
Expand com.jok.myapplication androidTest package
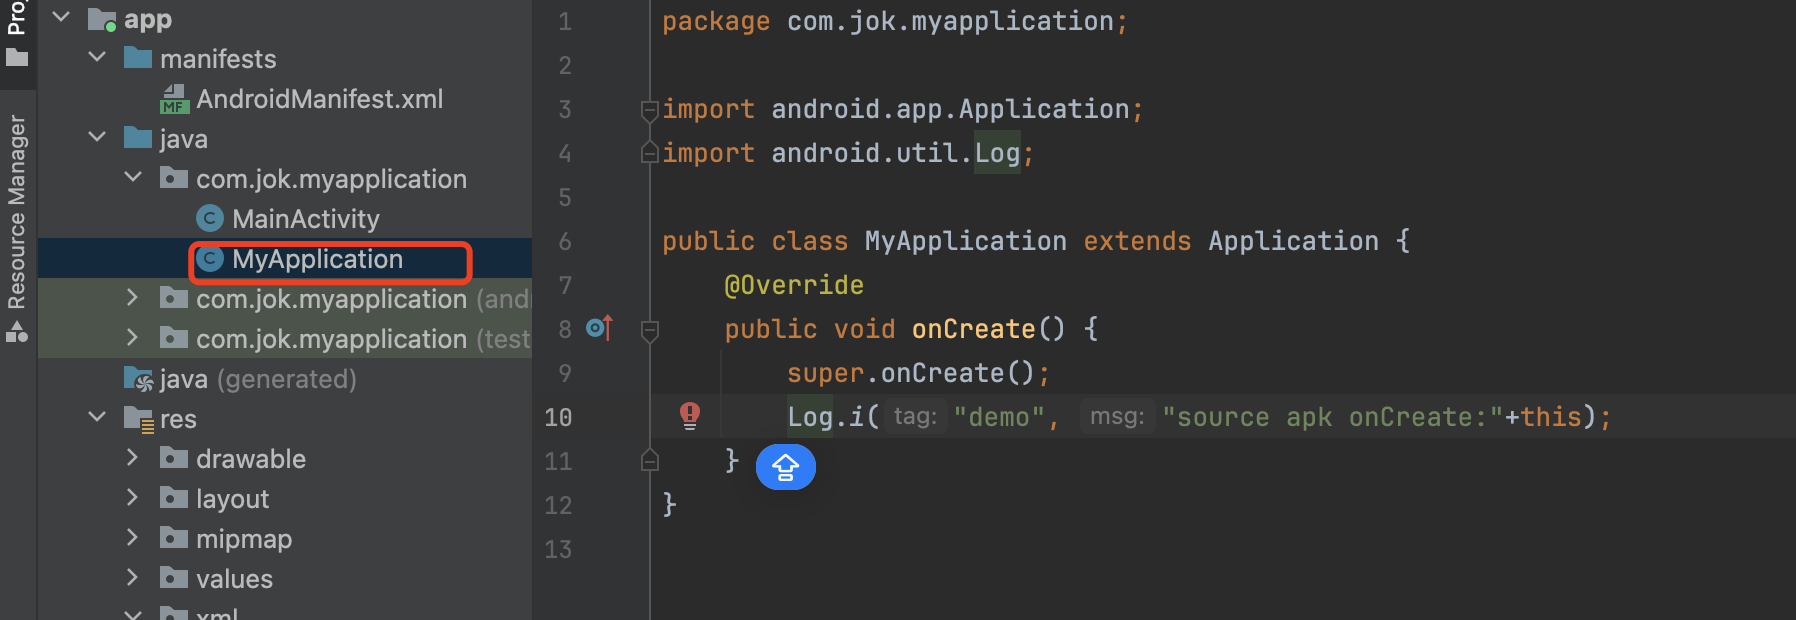coord(132,298)
